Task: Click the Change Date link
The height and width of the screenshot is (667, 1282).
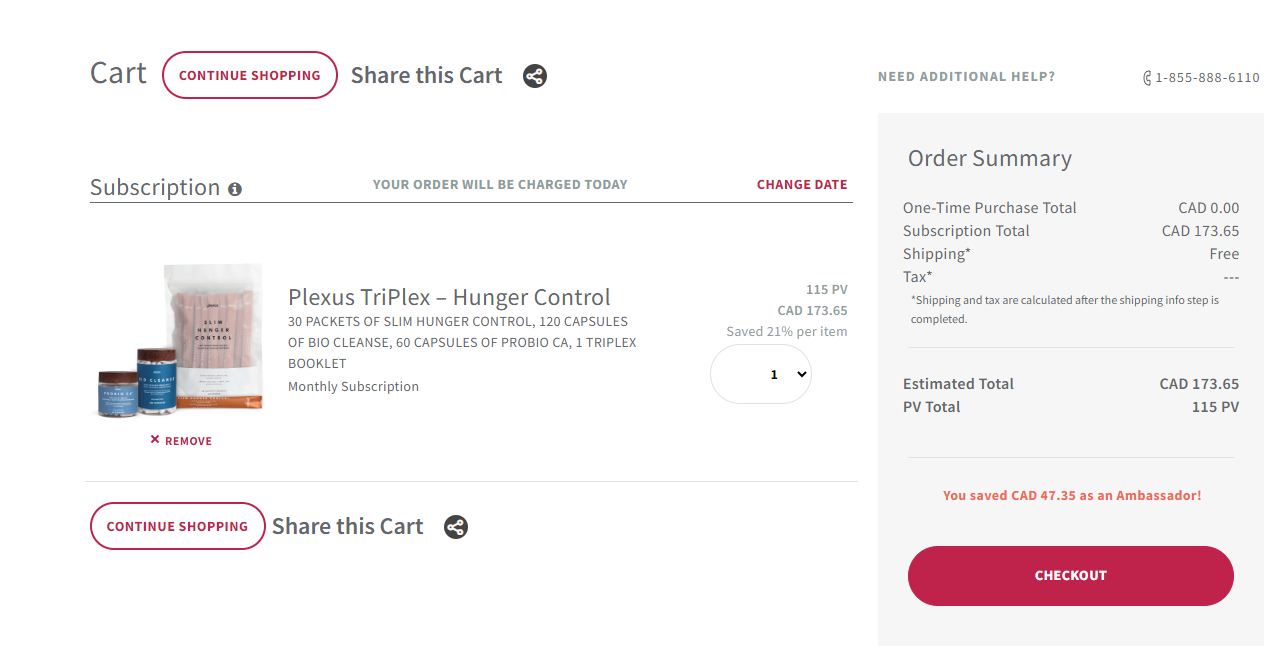Action: point(801,185)
